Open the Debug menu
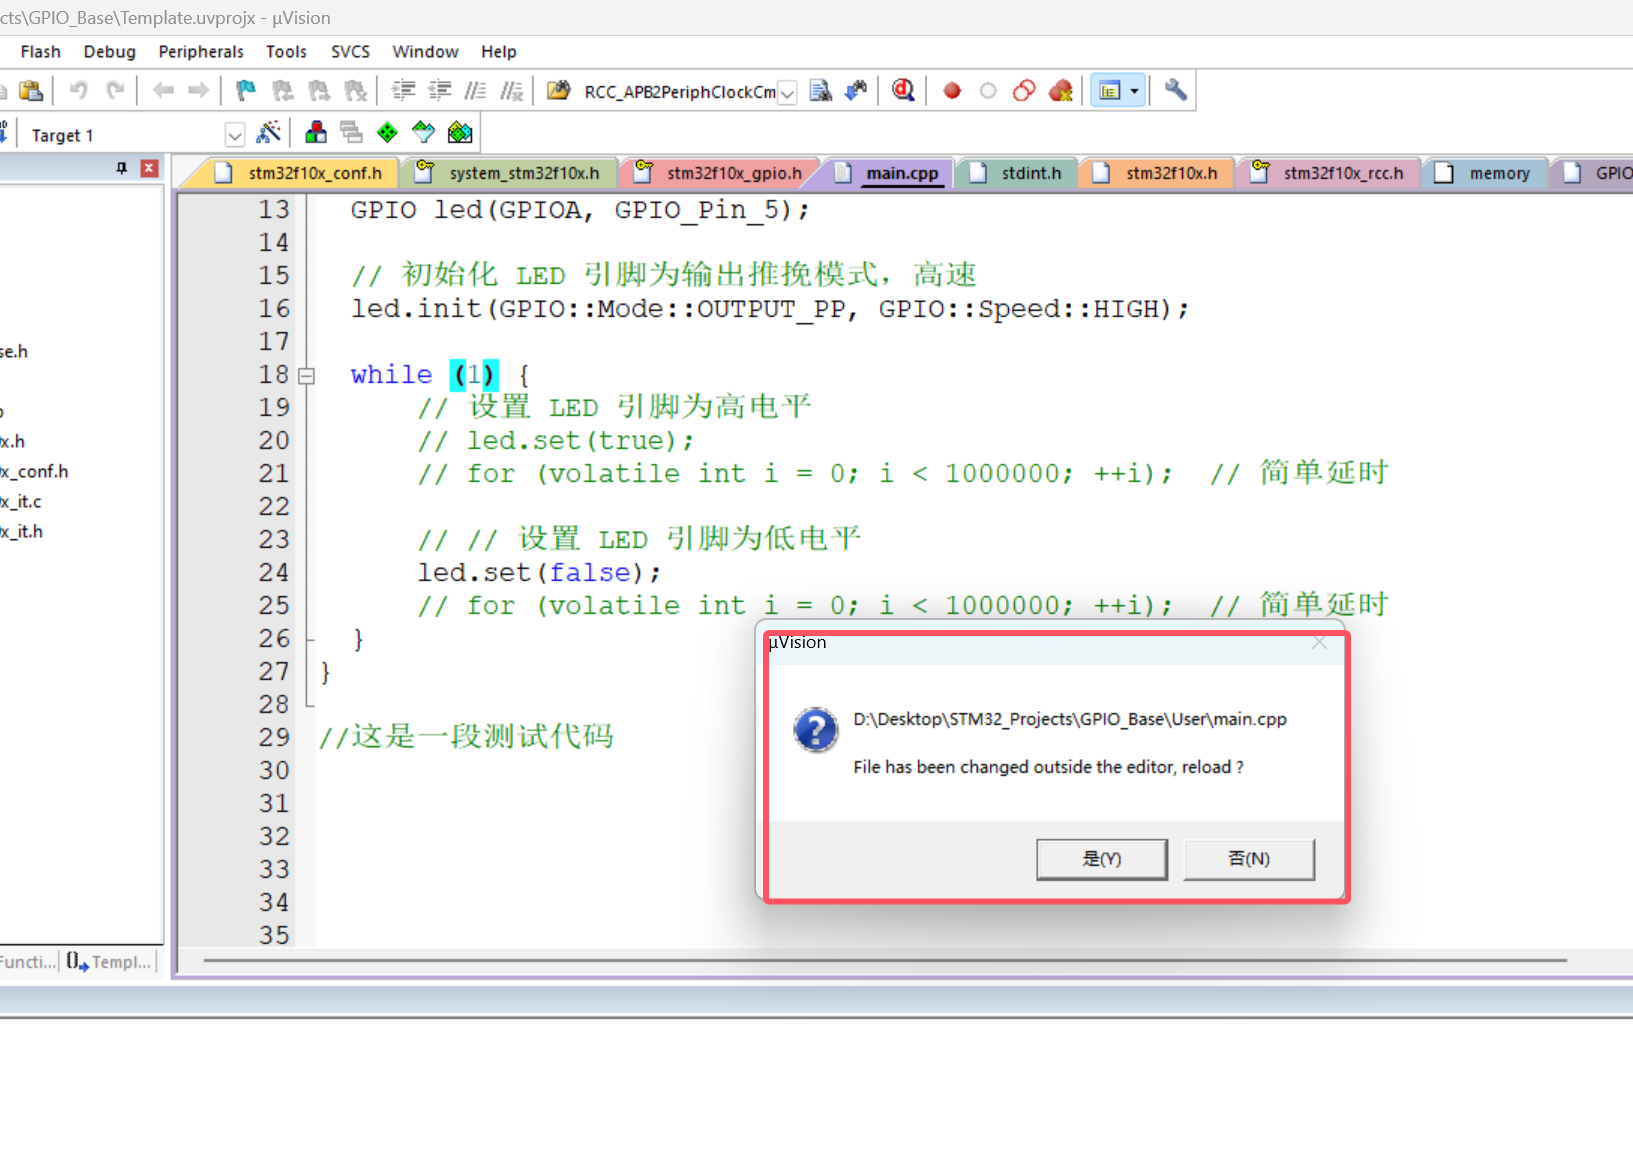Image resolution: width=1633 pixels, height=1160 pixels. (x=110, y=52)
